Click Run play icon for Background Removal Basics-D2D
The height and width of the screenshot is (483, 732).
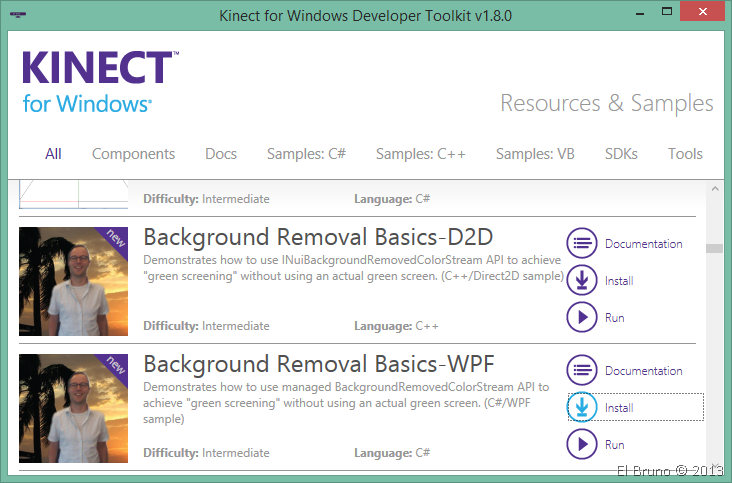click(x=582, y=318)
